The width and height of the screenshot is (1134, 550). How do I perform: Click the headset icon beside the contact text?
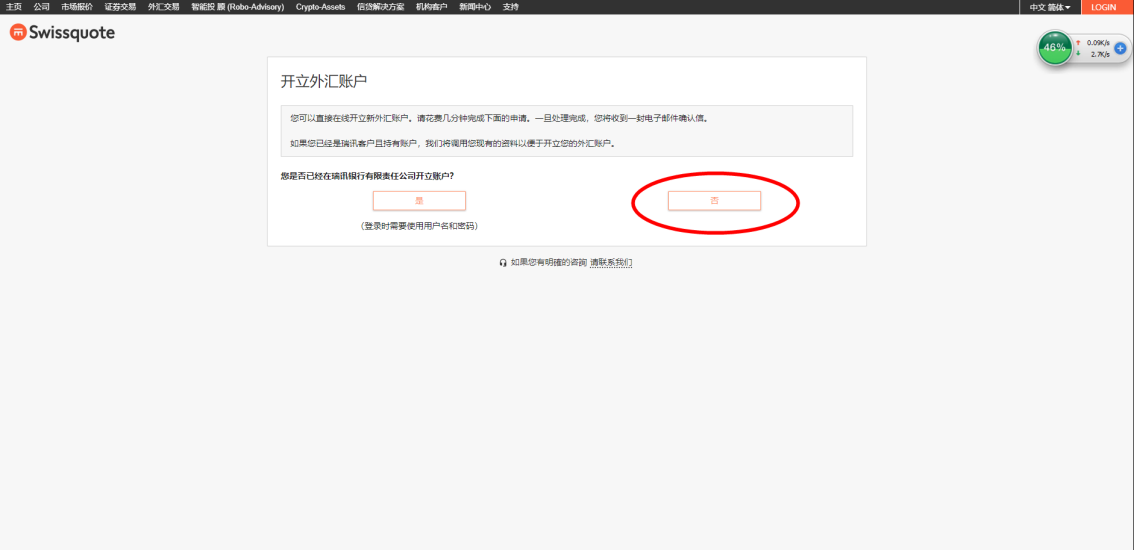(x=503, y=263)
